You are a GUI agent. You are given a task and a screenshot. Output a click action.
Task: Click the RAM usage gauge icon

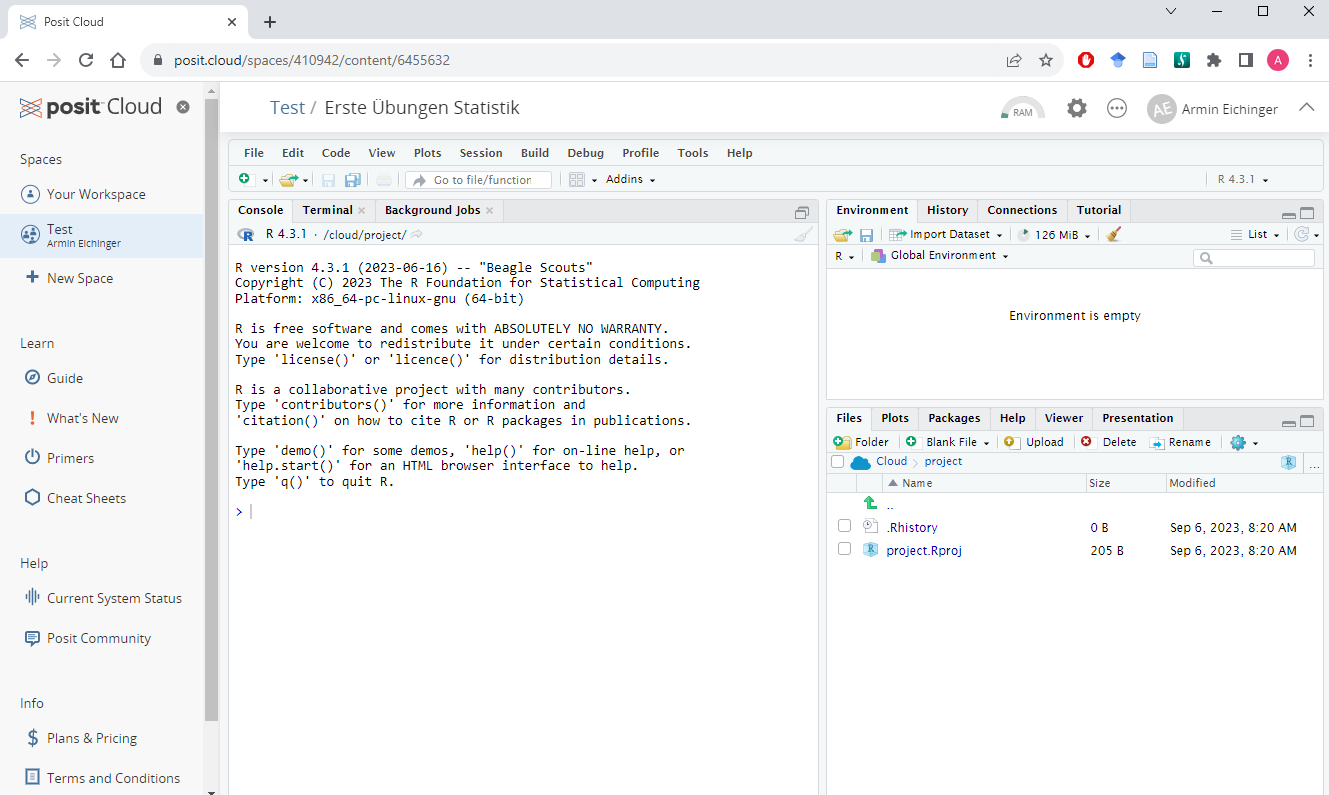1022,109
